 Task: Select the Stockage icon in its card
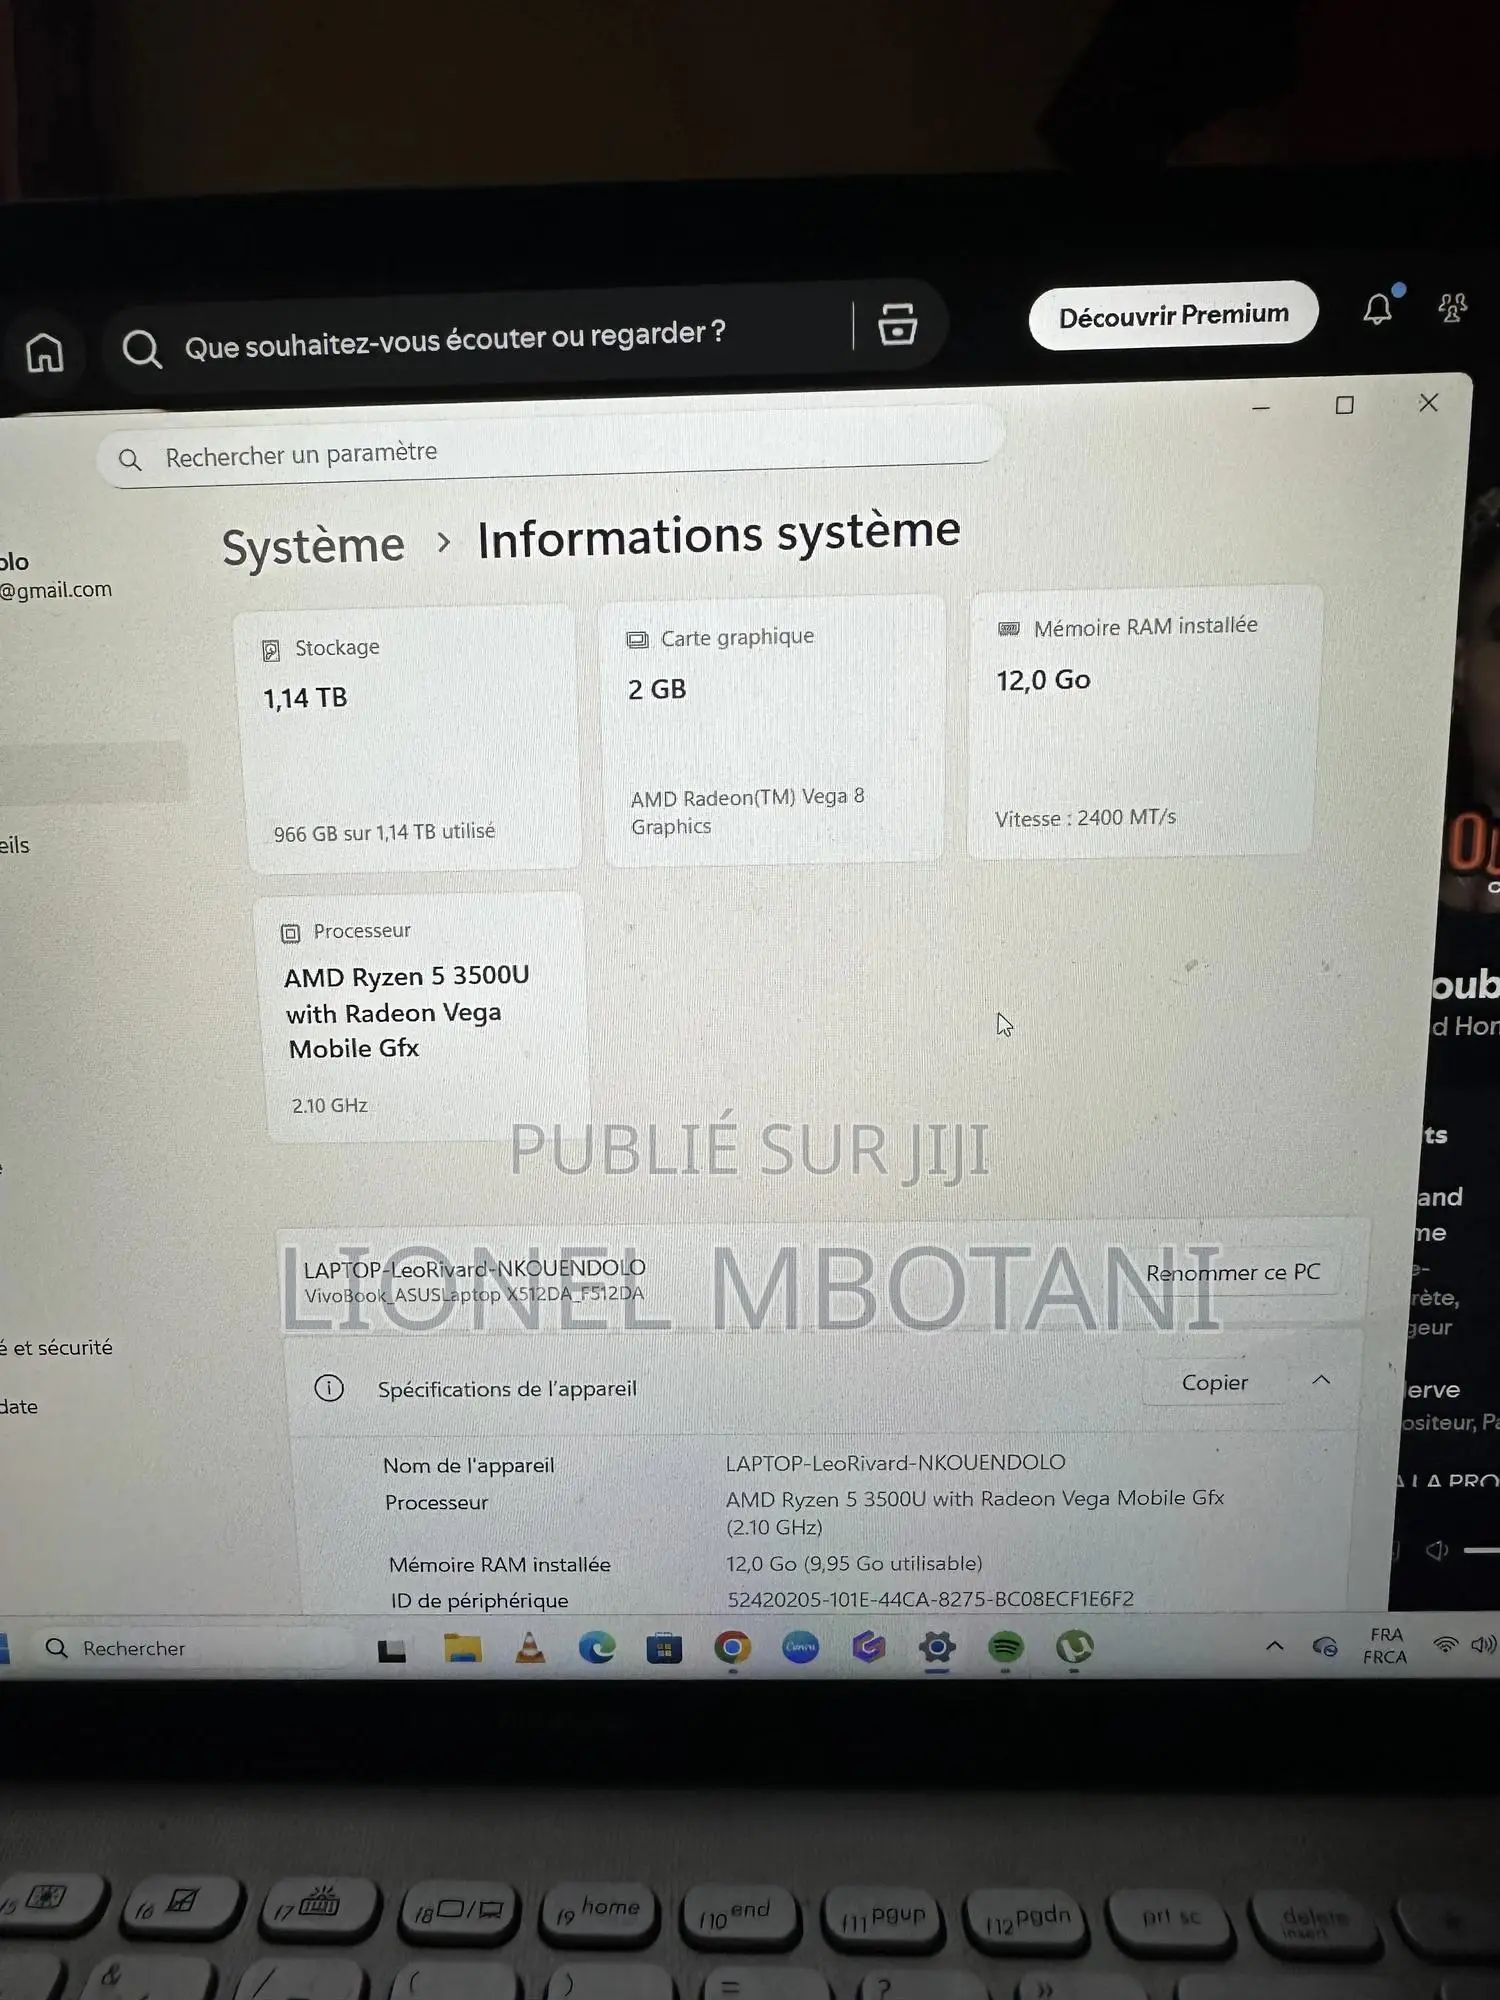click(270, 651)
